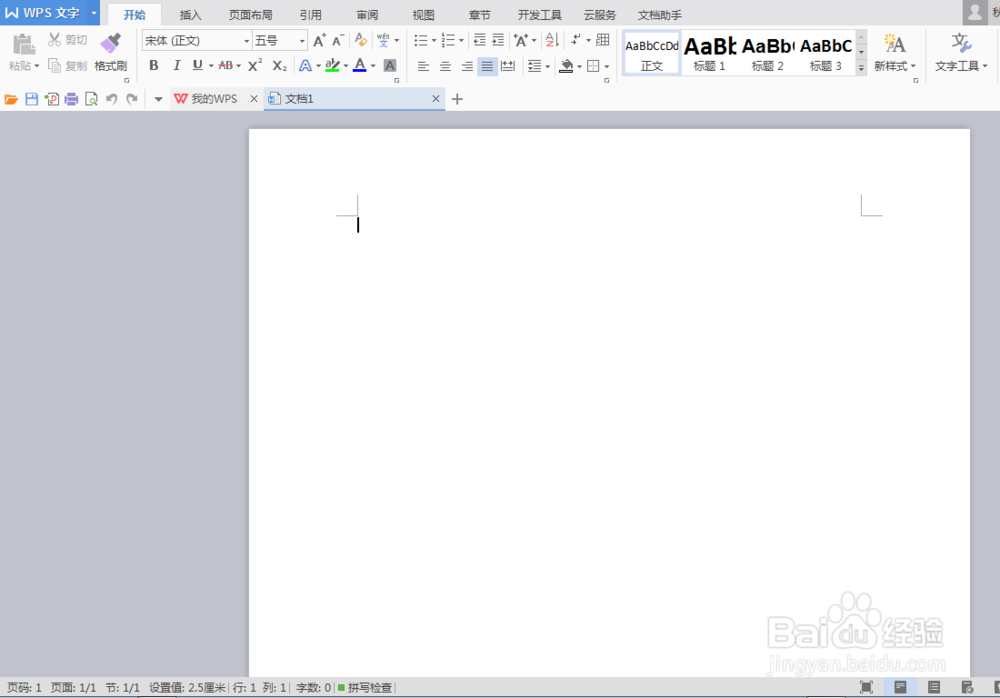Viewport: 1000px width, 698px height.
Task: Apply distributed alignment
Action: coord(508,66)
